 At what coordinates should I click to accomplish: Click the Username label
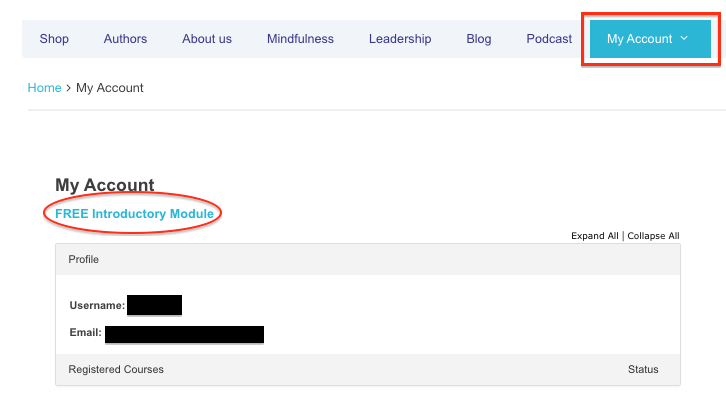tap(97, 306)
